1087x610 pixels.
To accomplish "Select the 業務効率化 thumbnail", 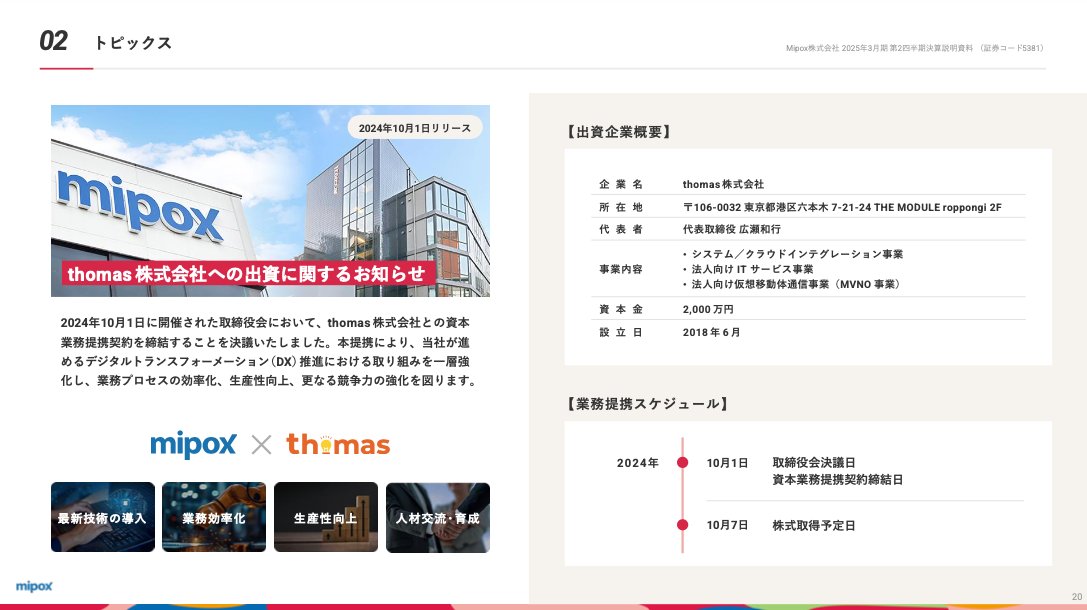I will pyautogui.click(x=214, y=517).
